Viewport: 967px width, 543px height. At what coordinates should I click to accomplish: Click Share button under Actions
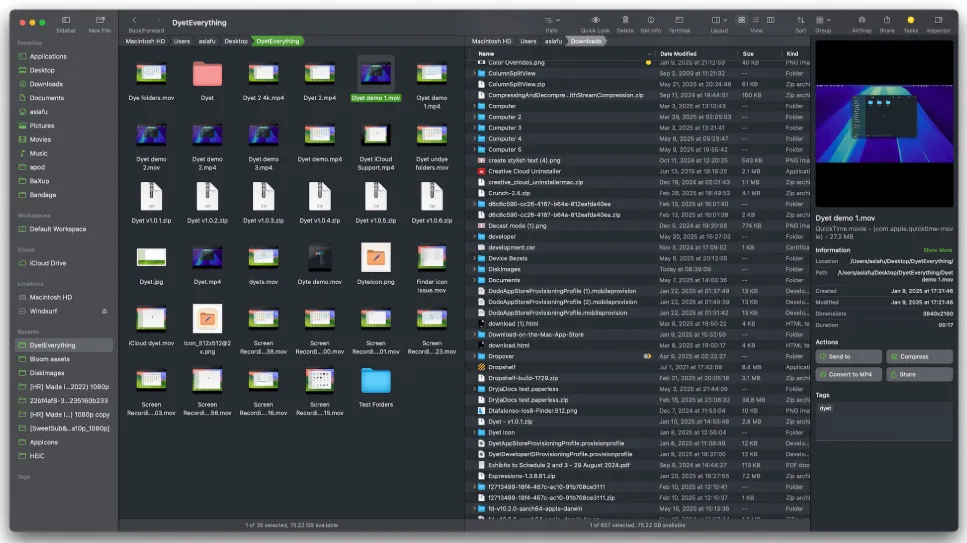(919, 375)
